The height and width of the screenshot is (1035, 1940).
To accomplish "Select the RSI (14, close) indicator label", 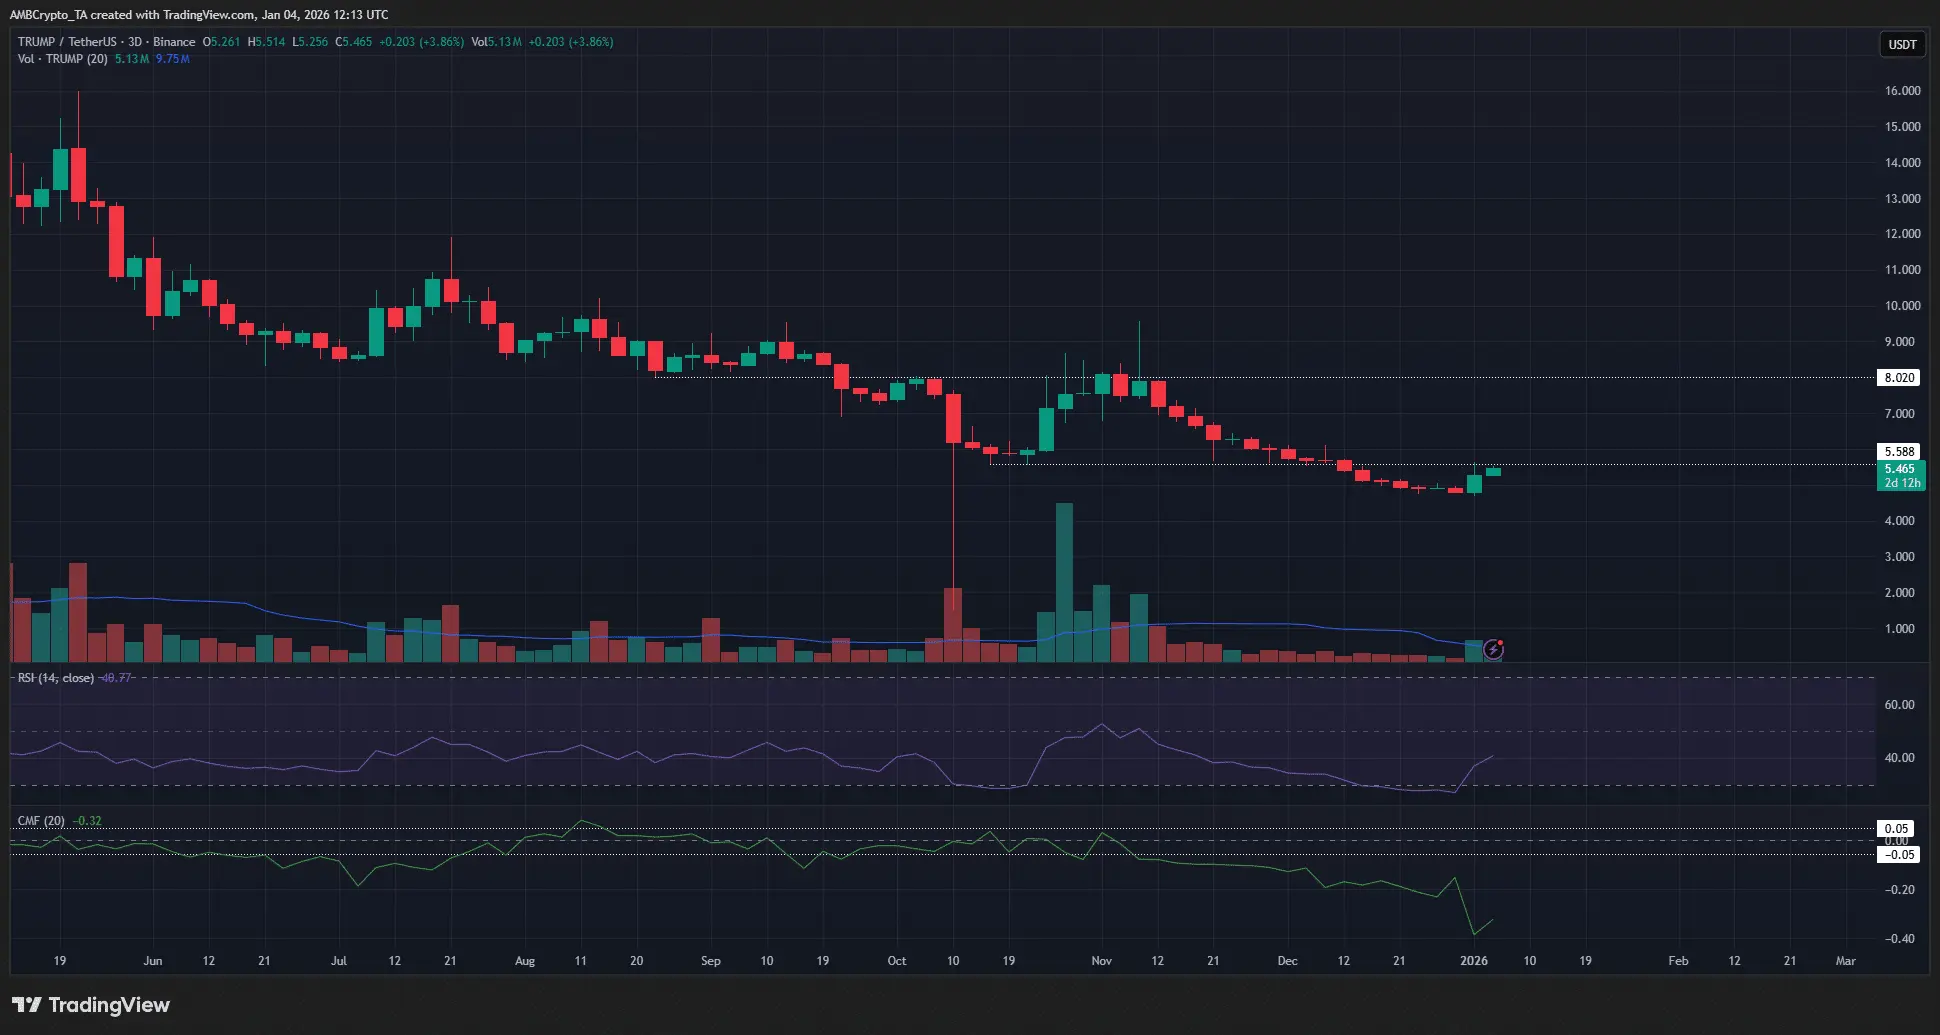I will tap(55, 677).
